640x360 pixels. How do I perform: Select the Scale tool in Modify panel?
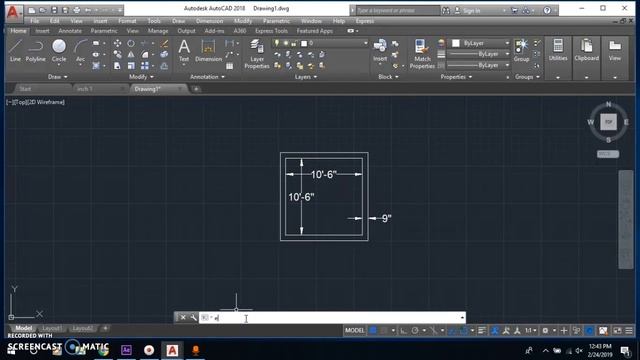pyautogui.click(x=131, y=65)
